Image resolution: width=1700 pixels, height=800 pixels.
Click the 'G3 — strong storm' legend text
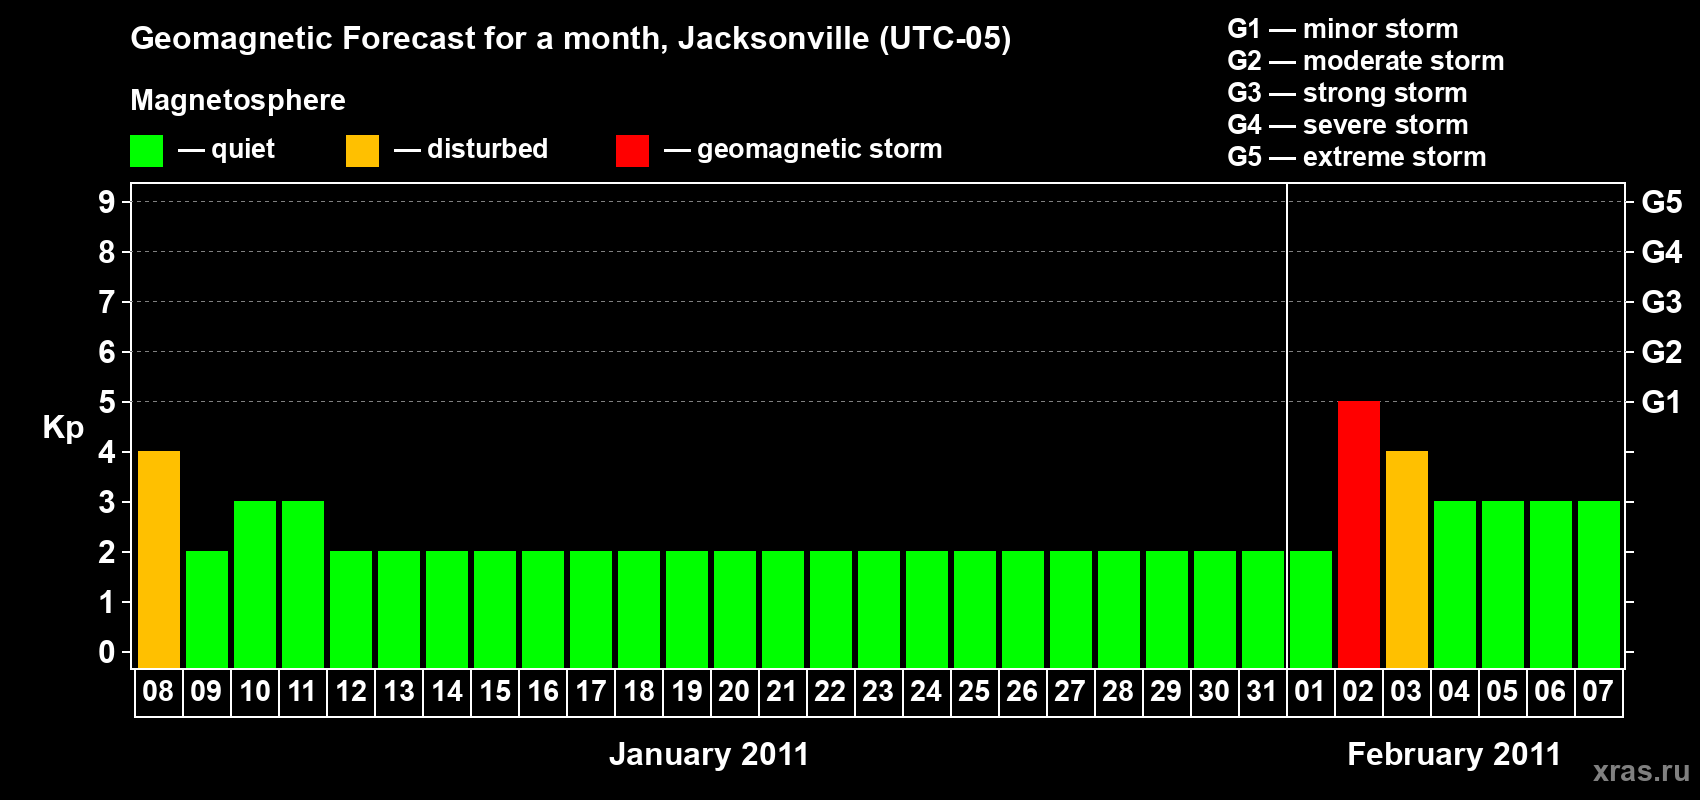(1347, 93)
